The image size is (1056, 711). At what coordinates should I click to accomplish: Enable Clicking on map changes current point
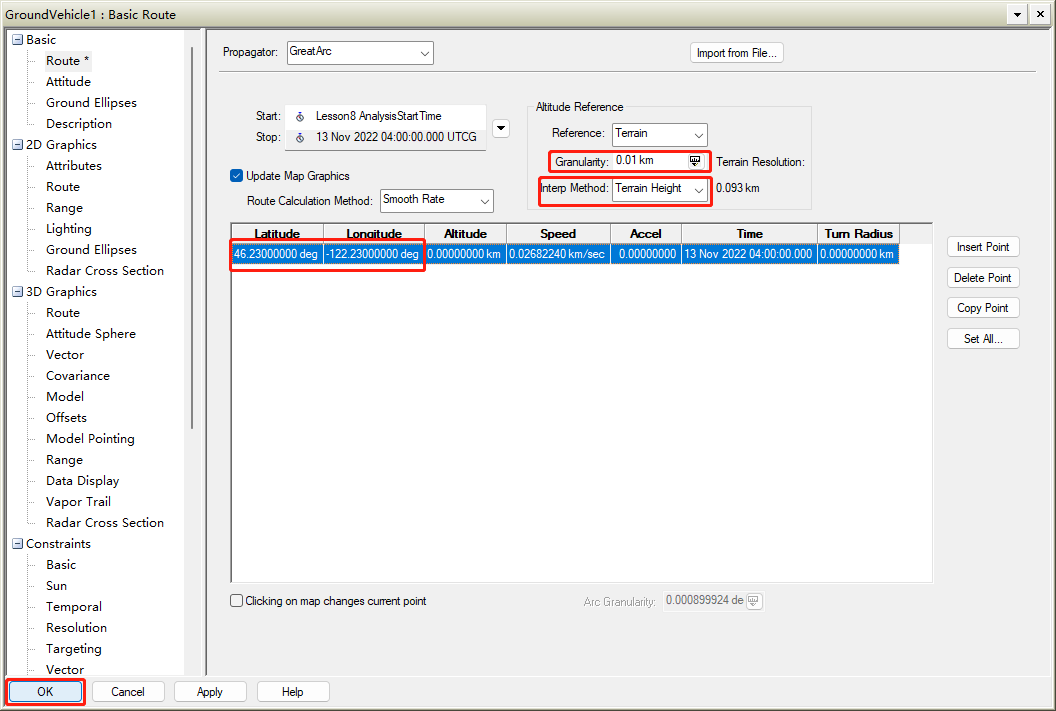coord(237,601)
